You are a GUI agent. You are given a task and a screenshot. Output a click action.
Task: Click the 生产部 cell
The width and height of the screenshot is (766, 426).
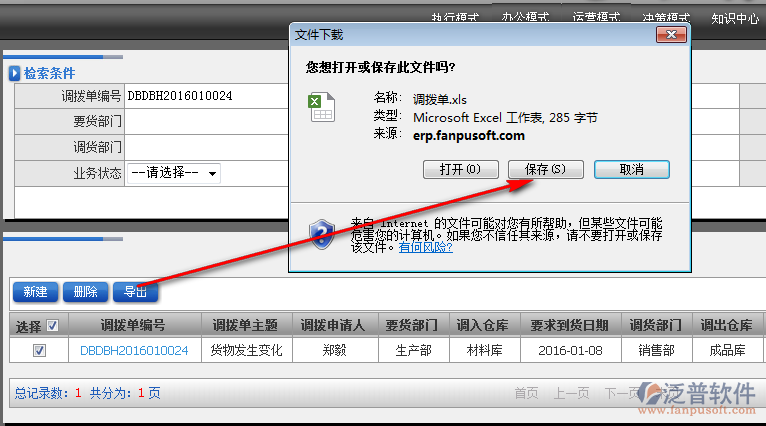point(414,350)
